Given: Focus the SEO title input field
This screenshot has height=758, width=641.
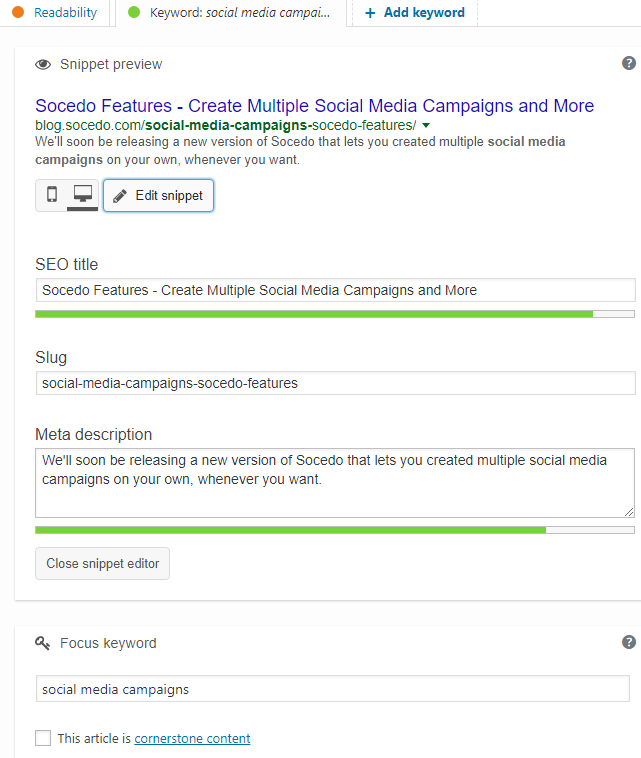Looking at the screenshot, I should coord(335,290).
